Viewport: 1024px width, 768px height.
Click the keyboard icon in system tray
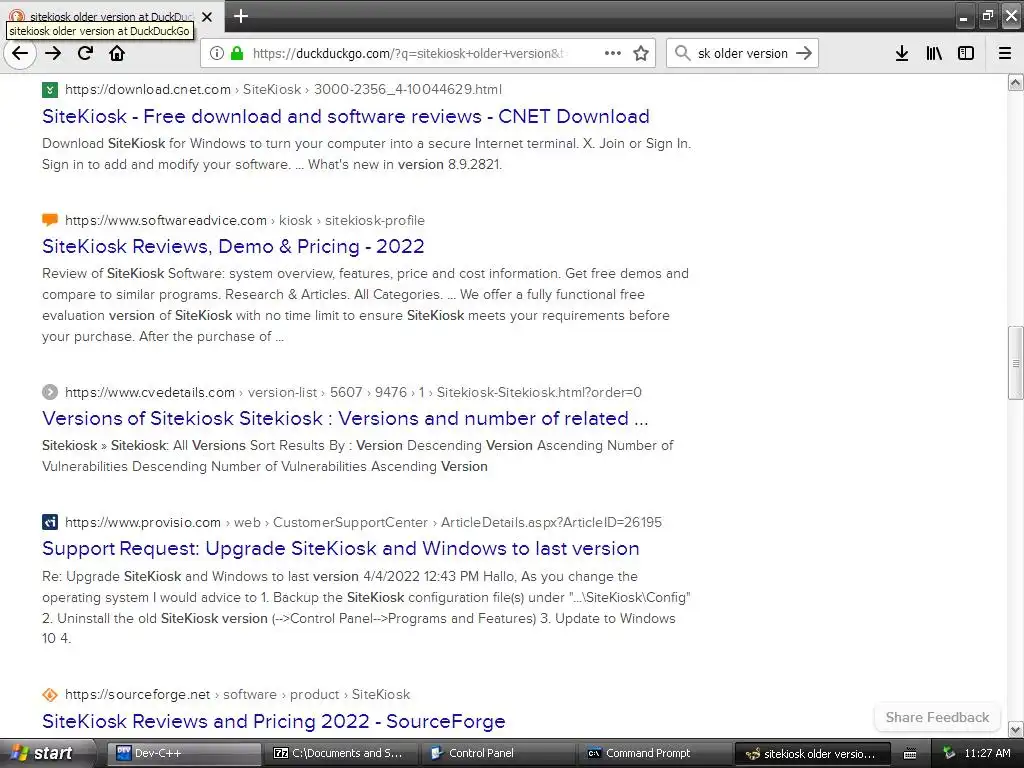[911, 754]
